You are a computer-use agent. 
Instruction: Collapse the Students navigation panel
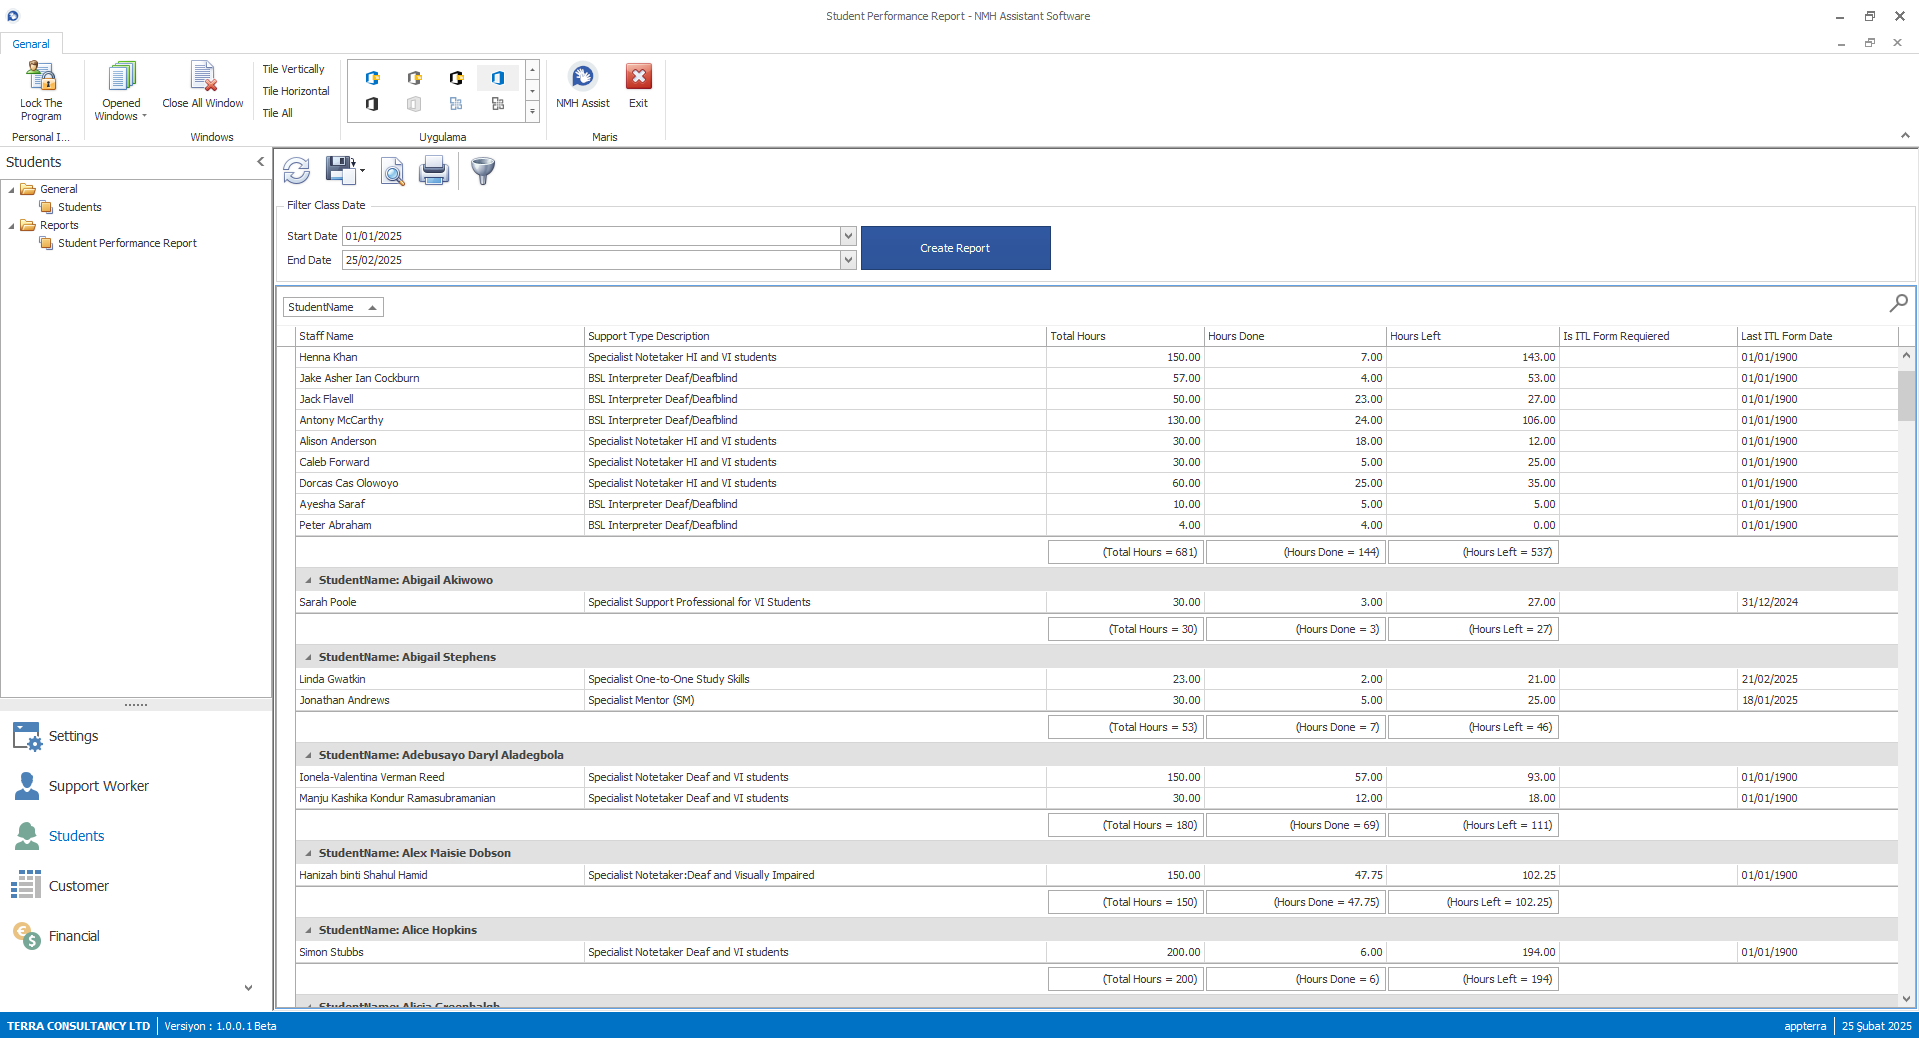[260, 162]
